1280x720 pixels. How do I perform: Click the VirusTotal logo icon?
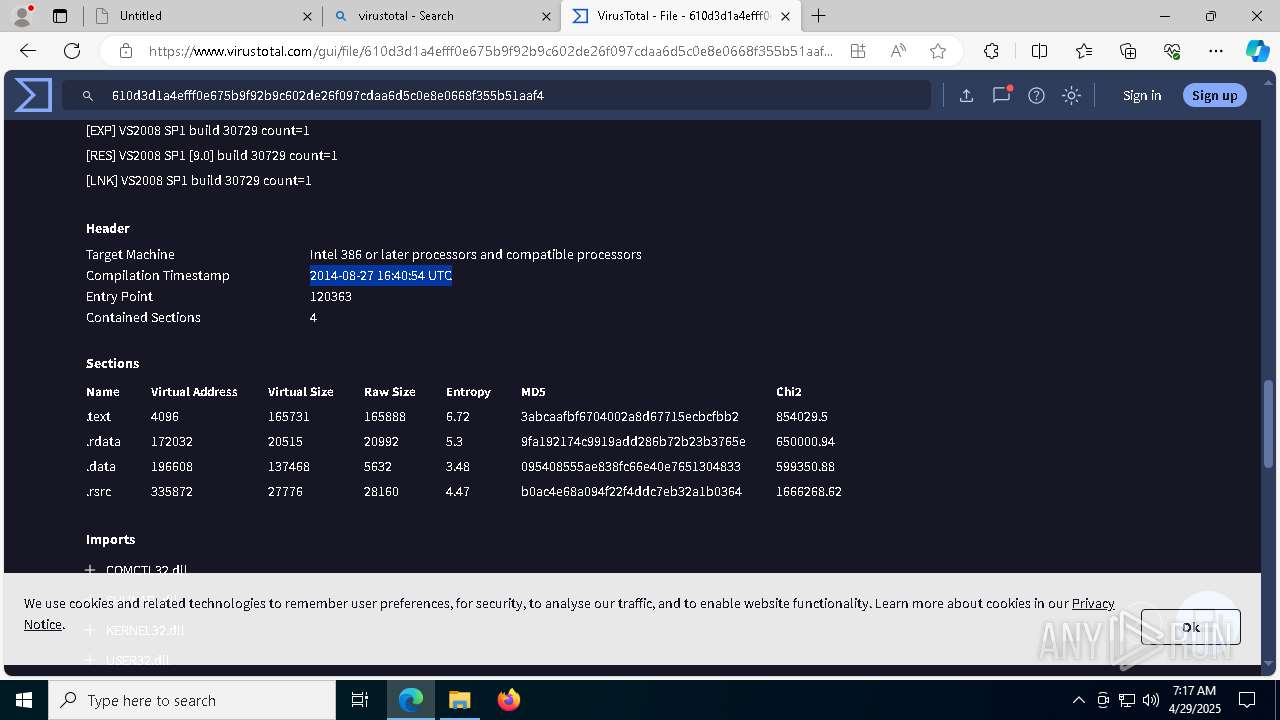(x=33, y=95)
